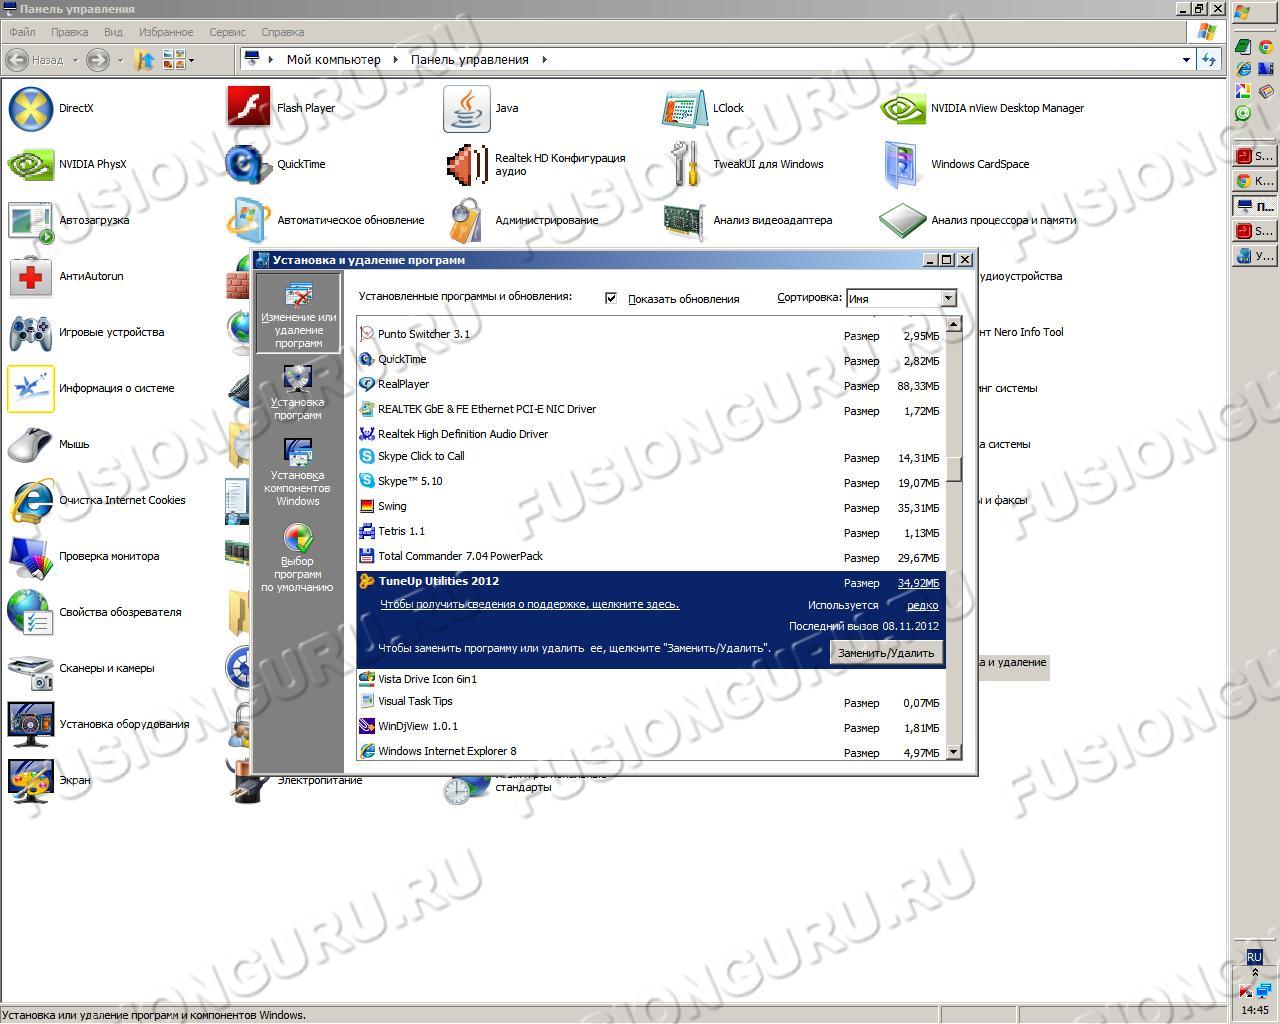The image size is (1280, 1024).
Task: Launch Chrome from quick launch
Action: tap(1266, 47)
